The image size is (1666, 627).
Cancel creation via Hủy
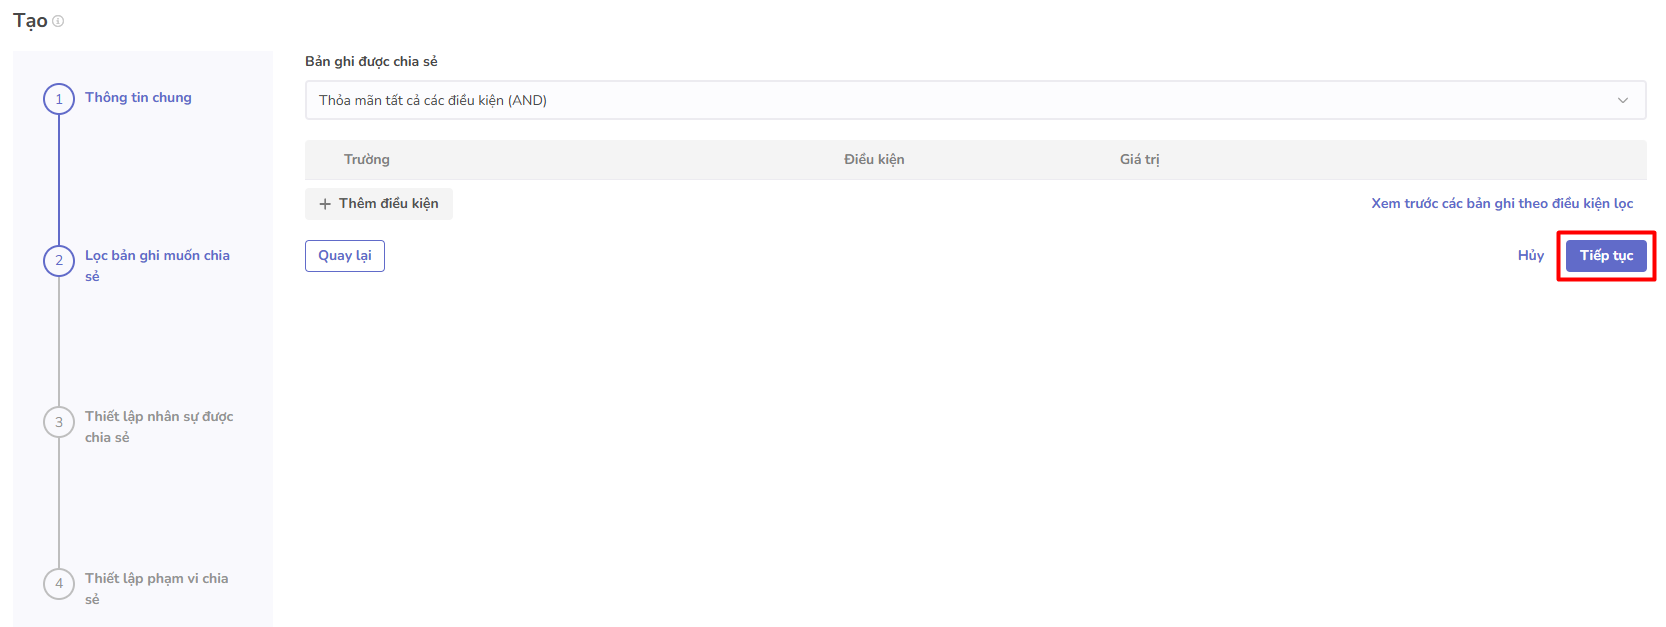(1531, 256)
